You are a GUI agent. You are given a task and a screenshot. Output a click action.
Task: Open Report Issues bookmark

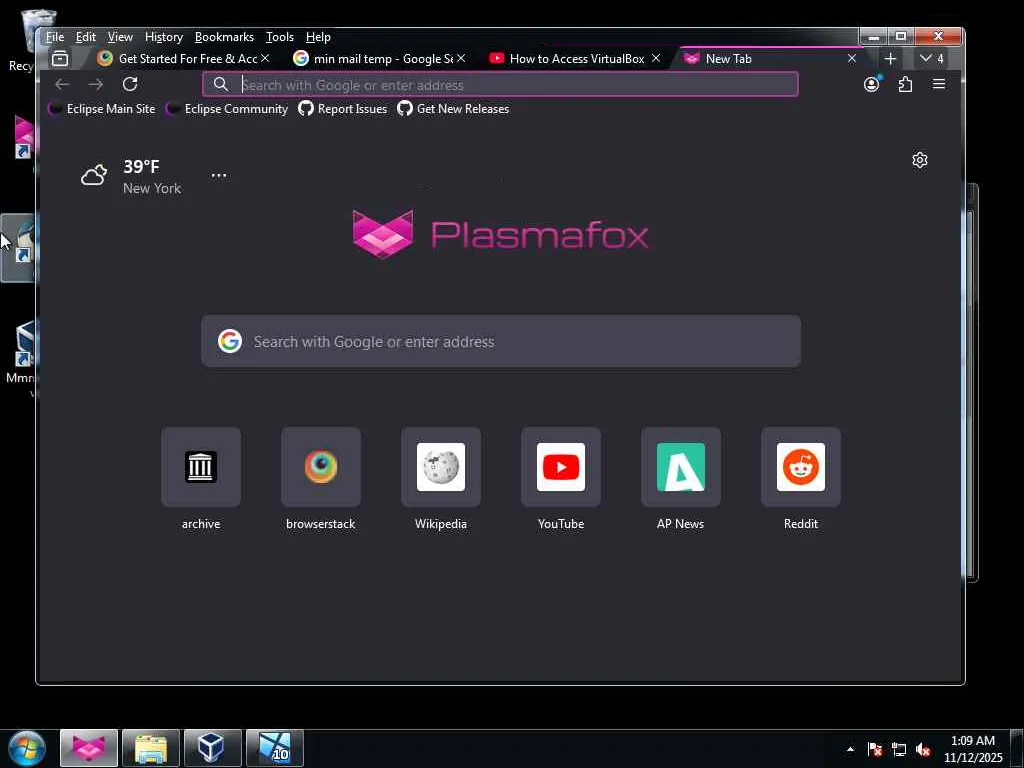coord(343,108)
